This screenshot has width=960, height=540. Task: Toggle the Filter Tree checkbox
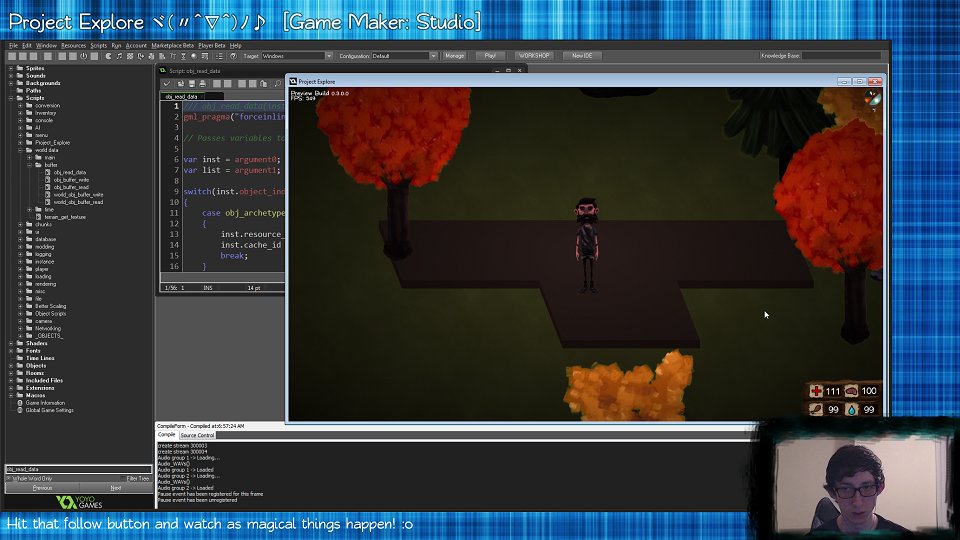124,479
